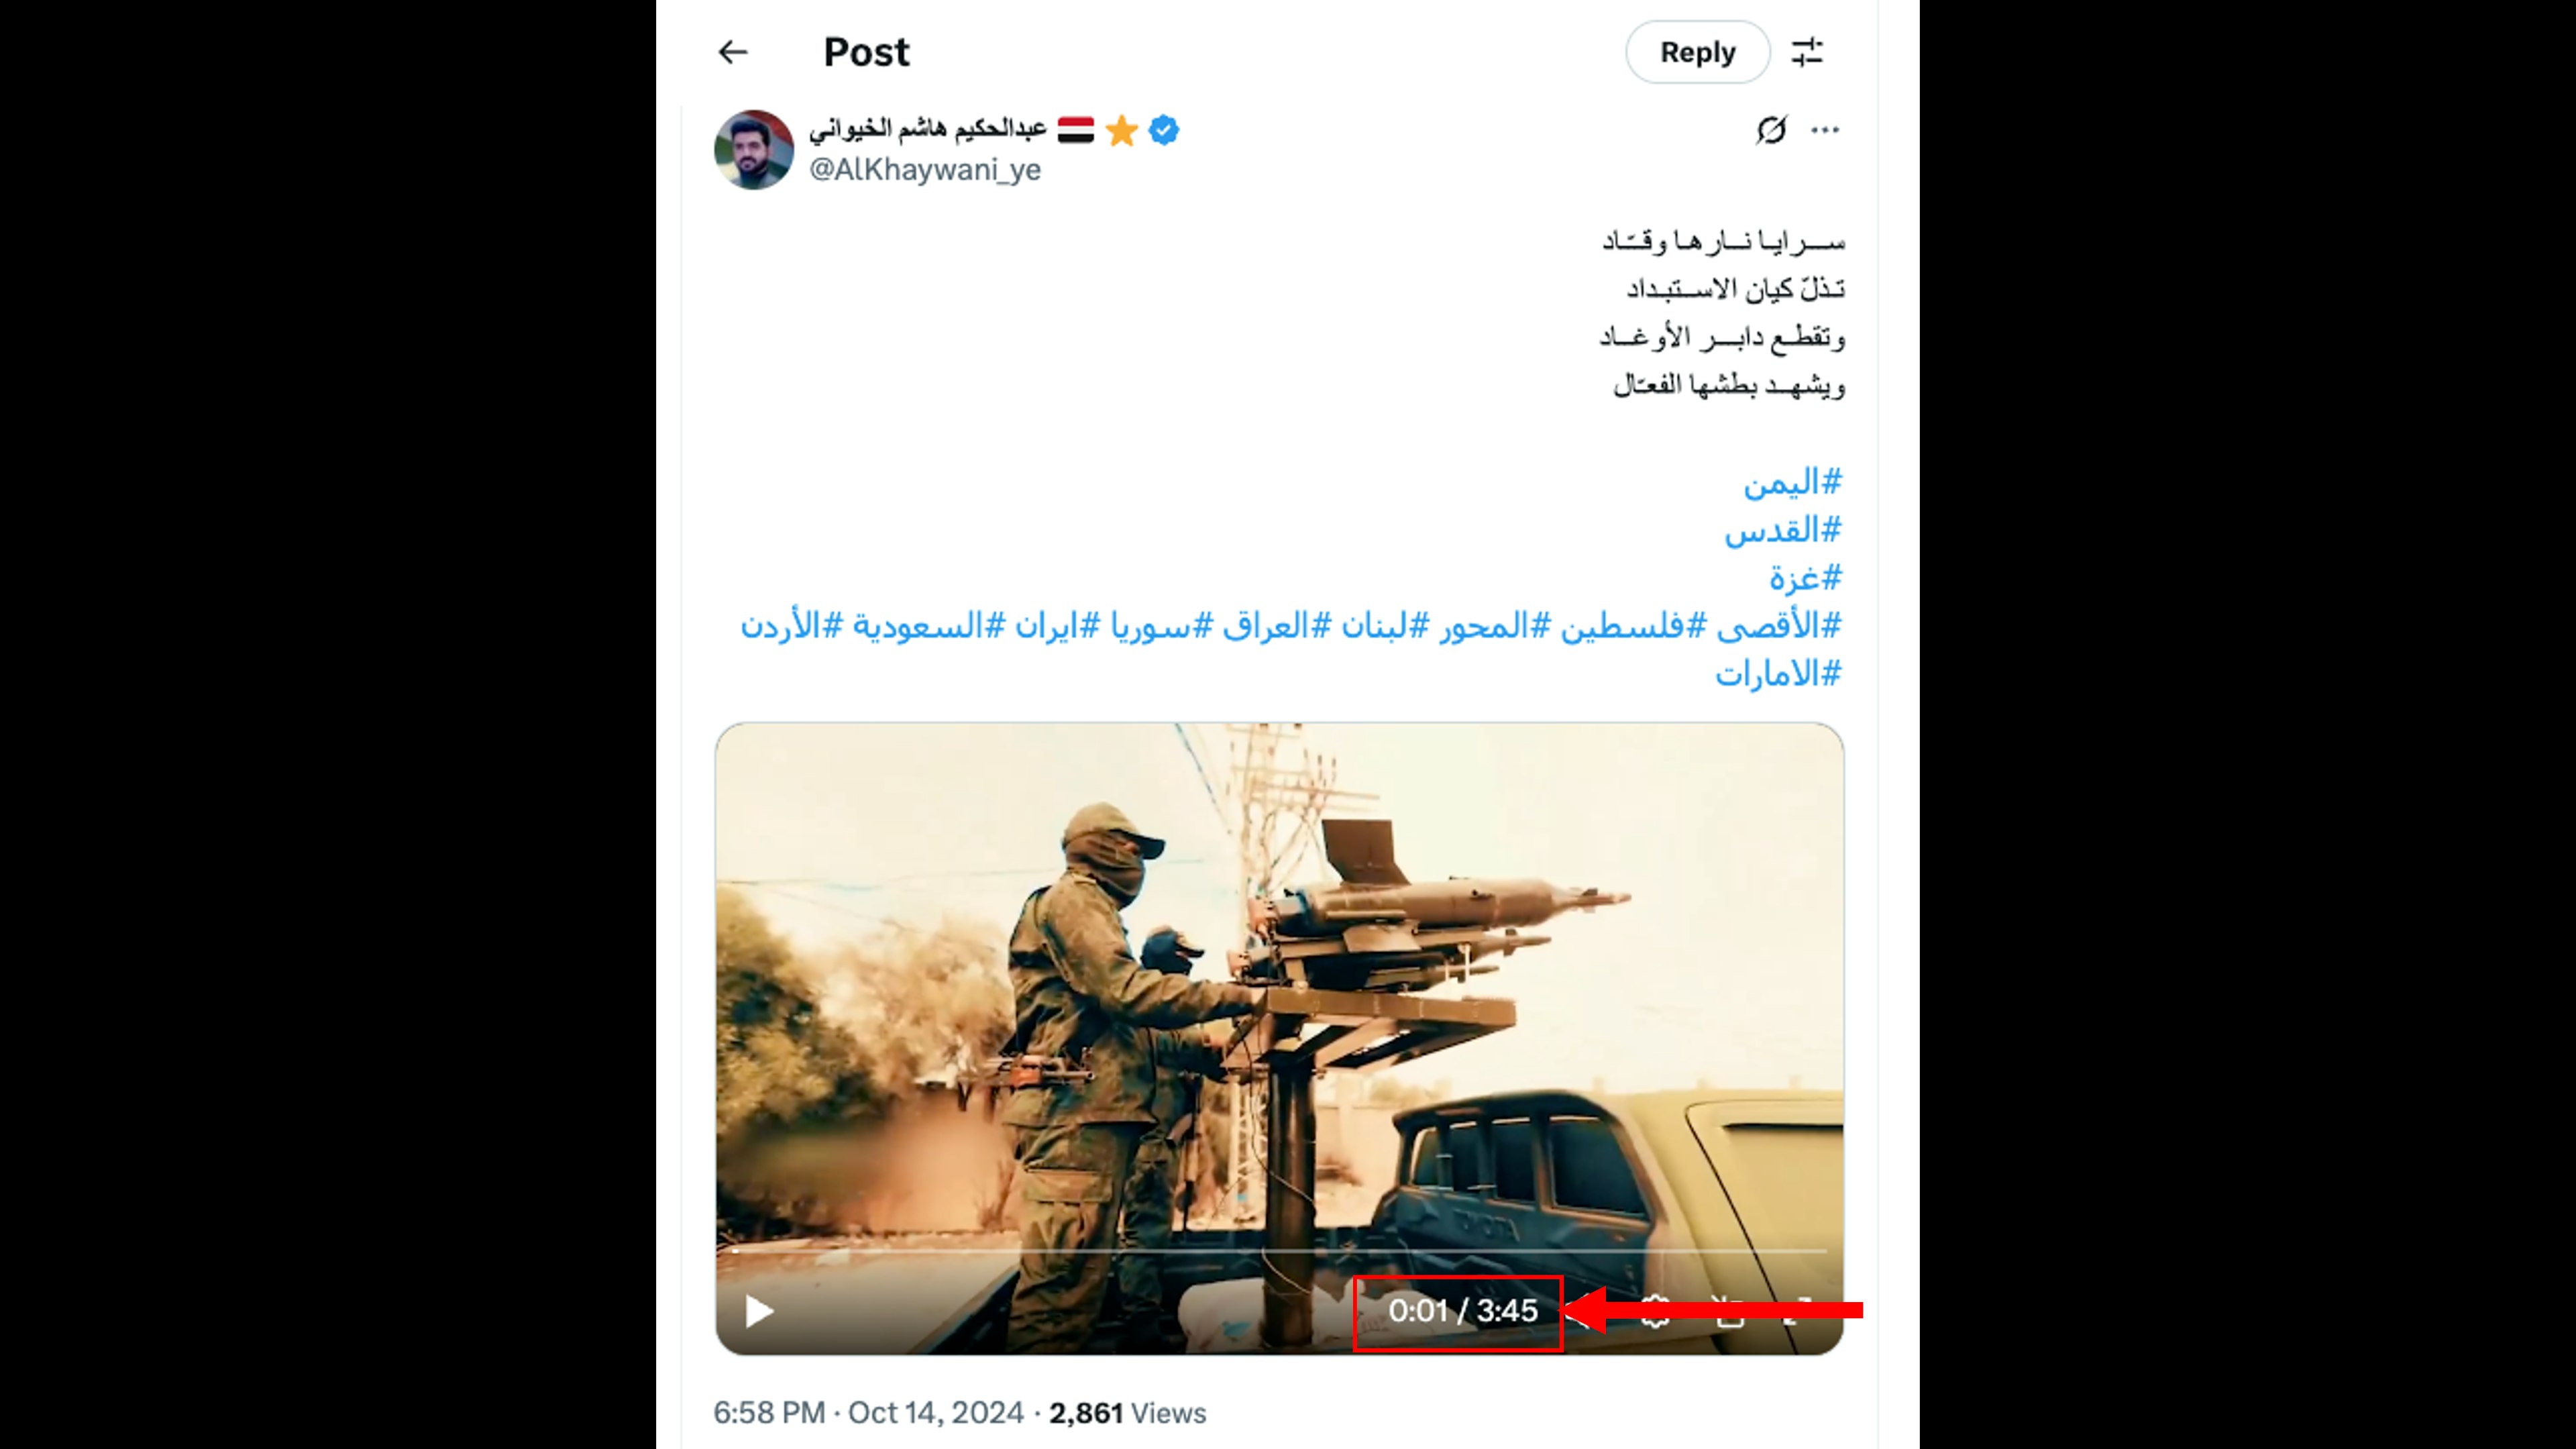
Task: Play the video with the play icon
Action: [759, 1311]
